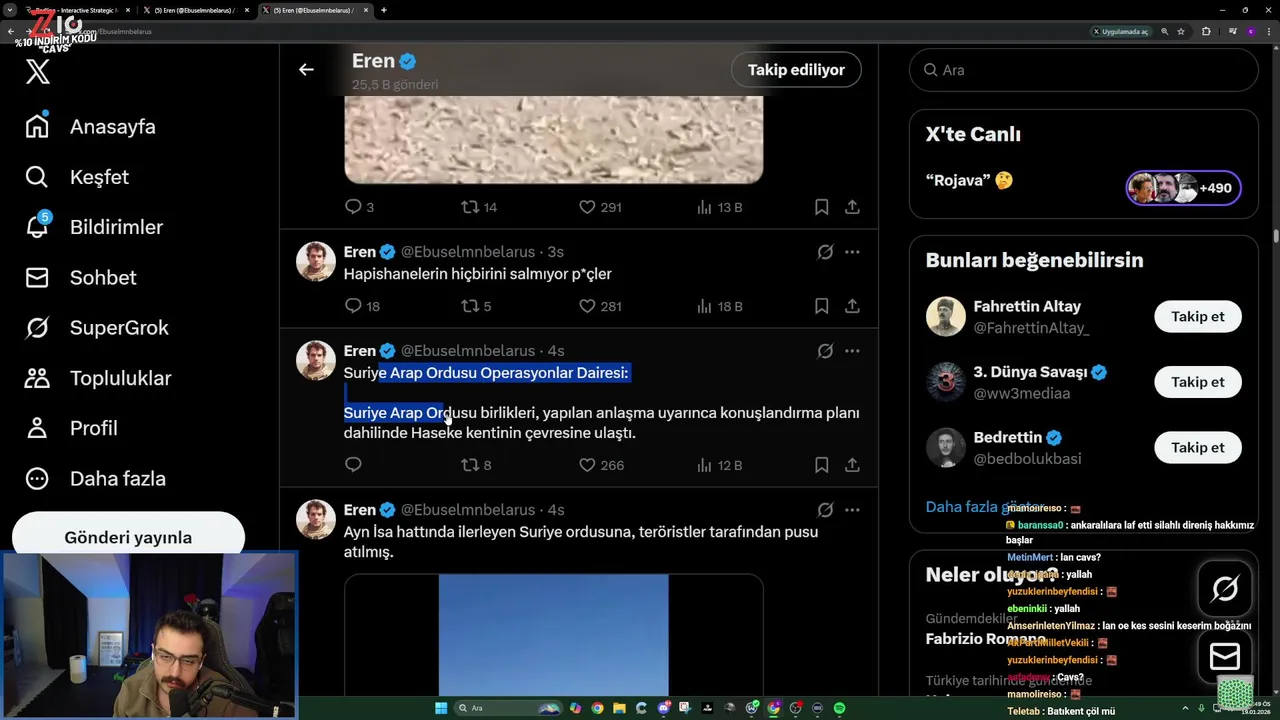
Task: Bookmark the "Hapishanelerin hiçbirini salmıyor" post
Action: click(821, 306)
